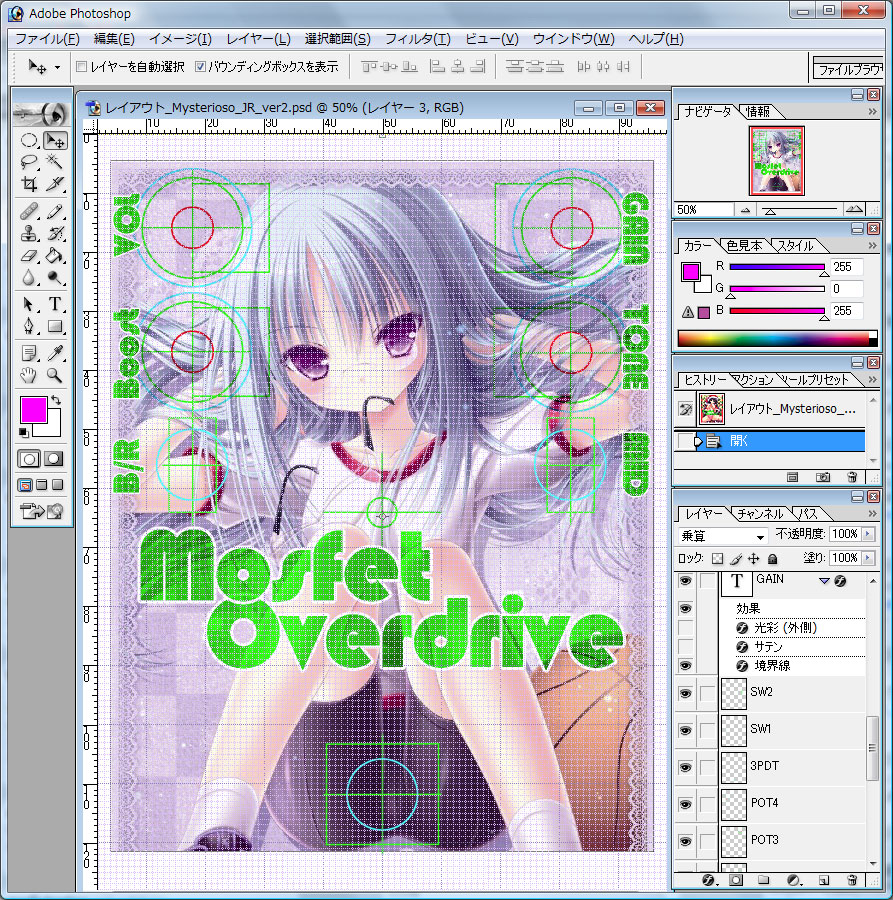Switch to the アクション tab
This screenshot has width=893, height=900.
click(x=753, y=379)
